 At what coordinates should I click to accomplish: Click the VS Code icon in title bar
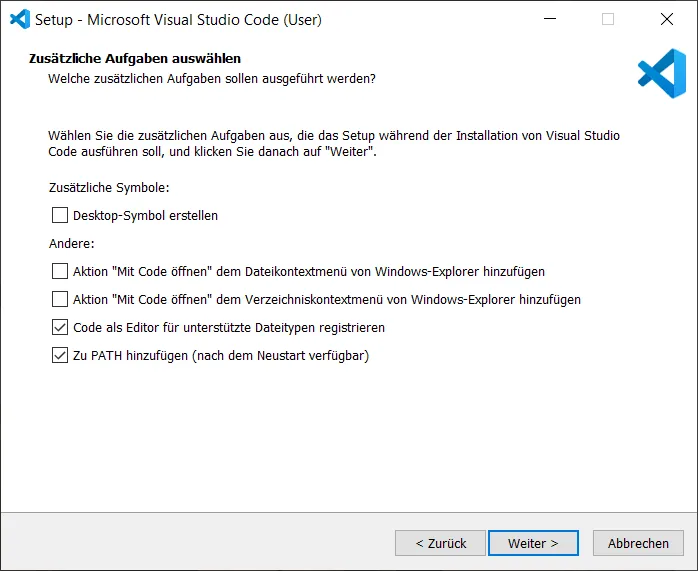click(x=20, y=19)
